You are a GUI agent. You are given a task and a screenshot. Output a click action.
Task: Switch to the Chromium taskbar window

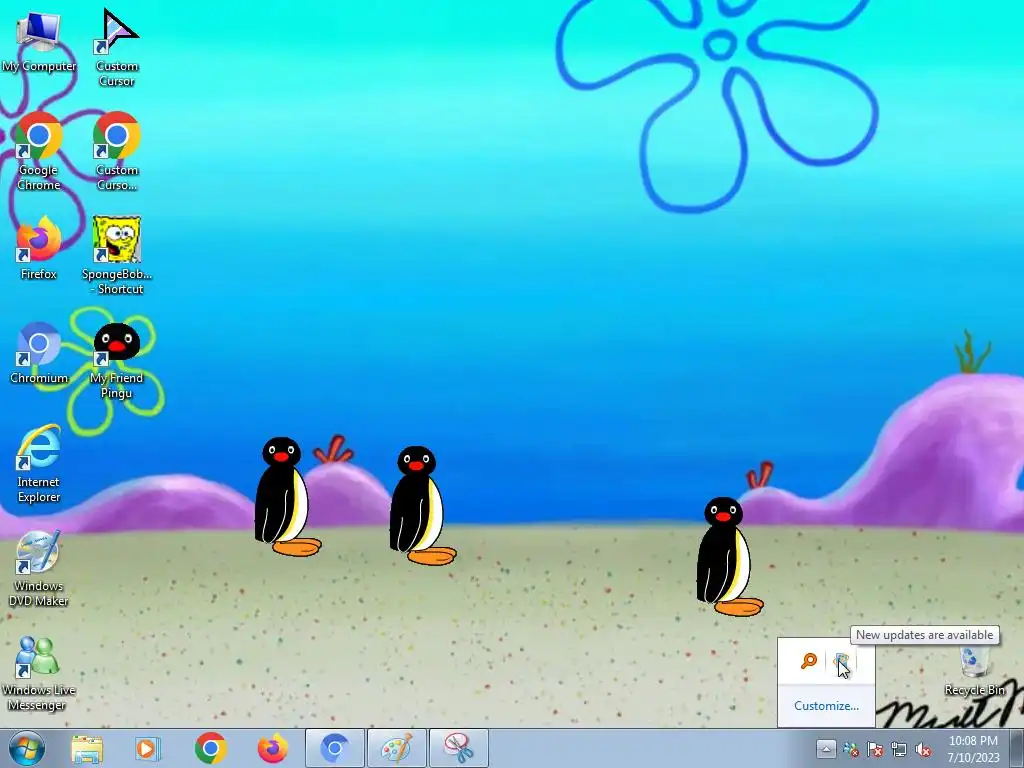point(335,748)
